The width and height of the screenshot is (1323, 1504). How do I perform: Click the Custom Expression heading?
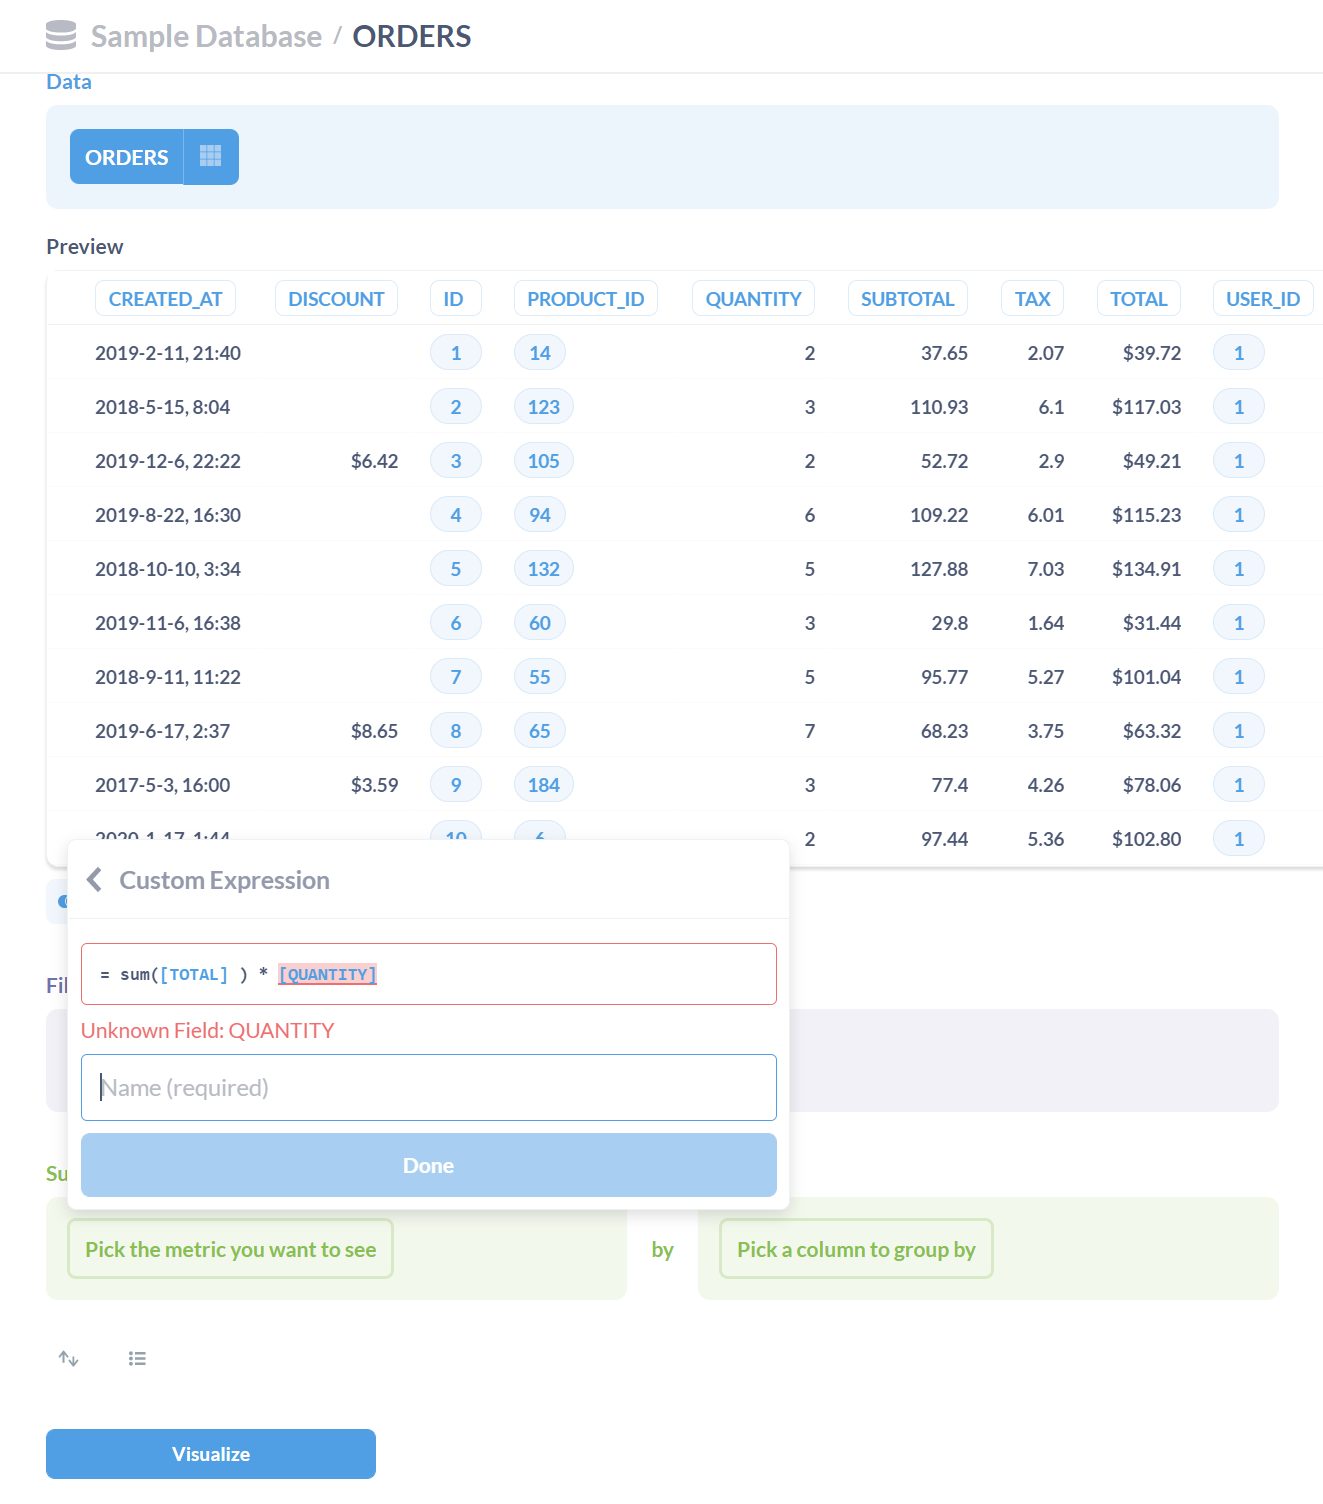[x=224, y=880]
